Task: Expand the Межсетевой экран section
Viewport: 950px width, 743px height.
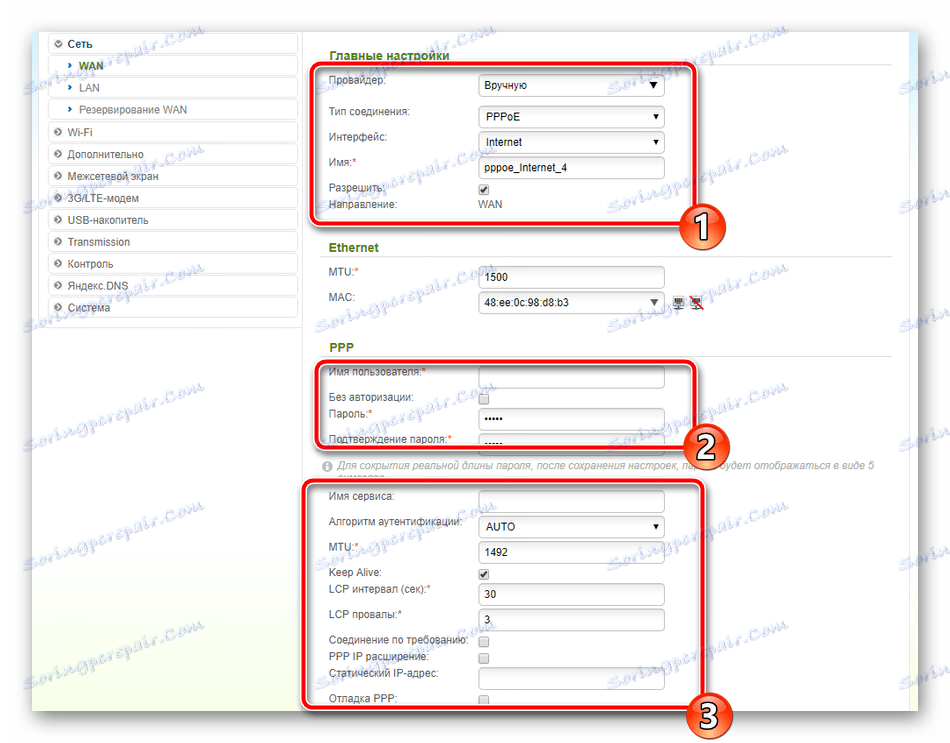Action: click(x=173, y=176)
